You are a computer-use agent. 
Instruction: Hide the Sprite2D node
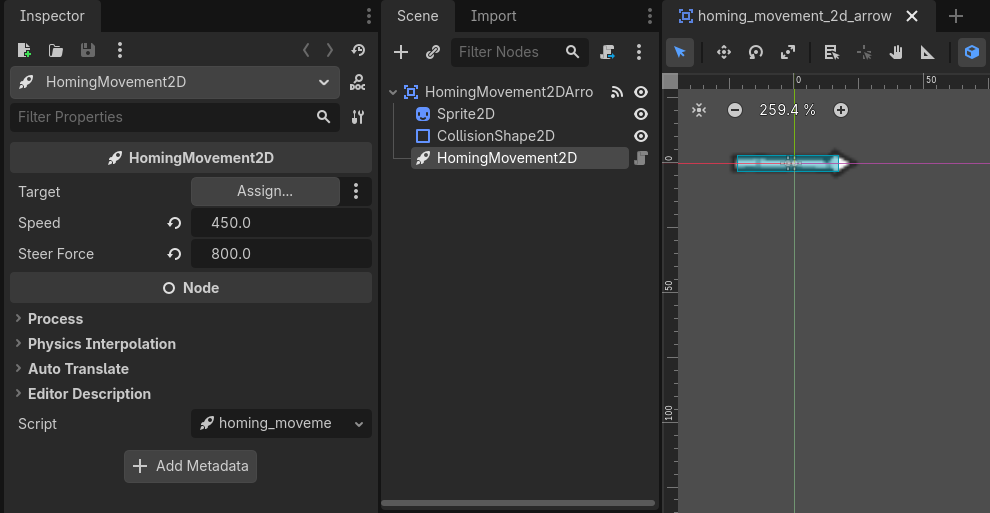(x=641, y=114)
